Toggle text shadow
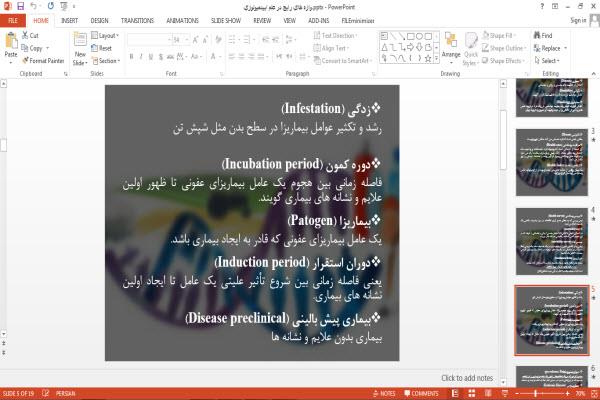Image resolution: width=600 pixels, height=400 pixels. (x=160, y=57)
